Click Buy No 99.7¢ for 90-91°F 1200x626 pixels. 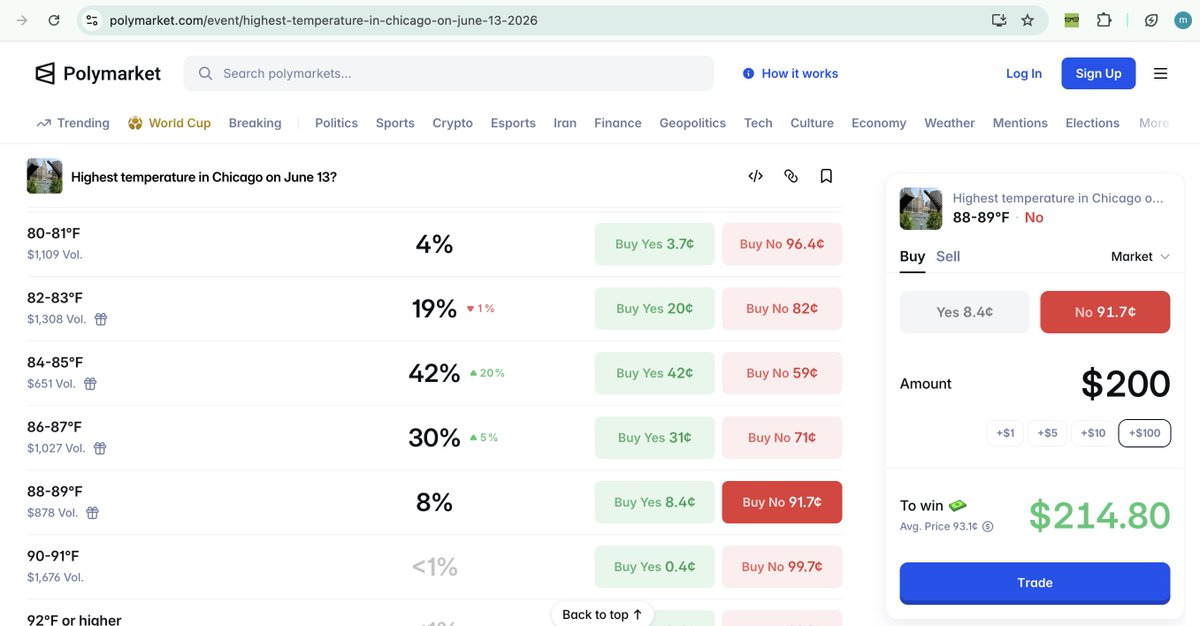(x=782, y=566)
